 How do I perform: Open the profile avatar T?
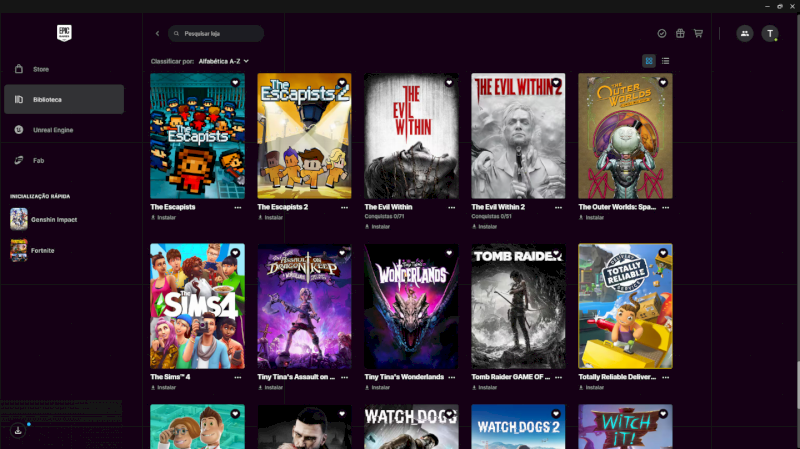point(770,34)
